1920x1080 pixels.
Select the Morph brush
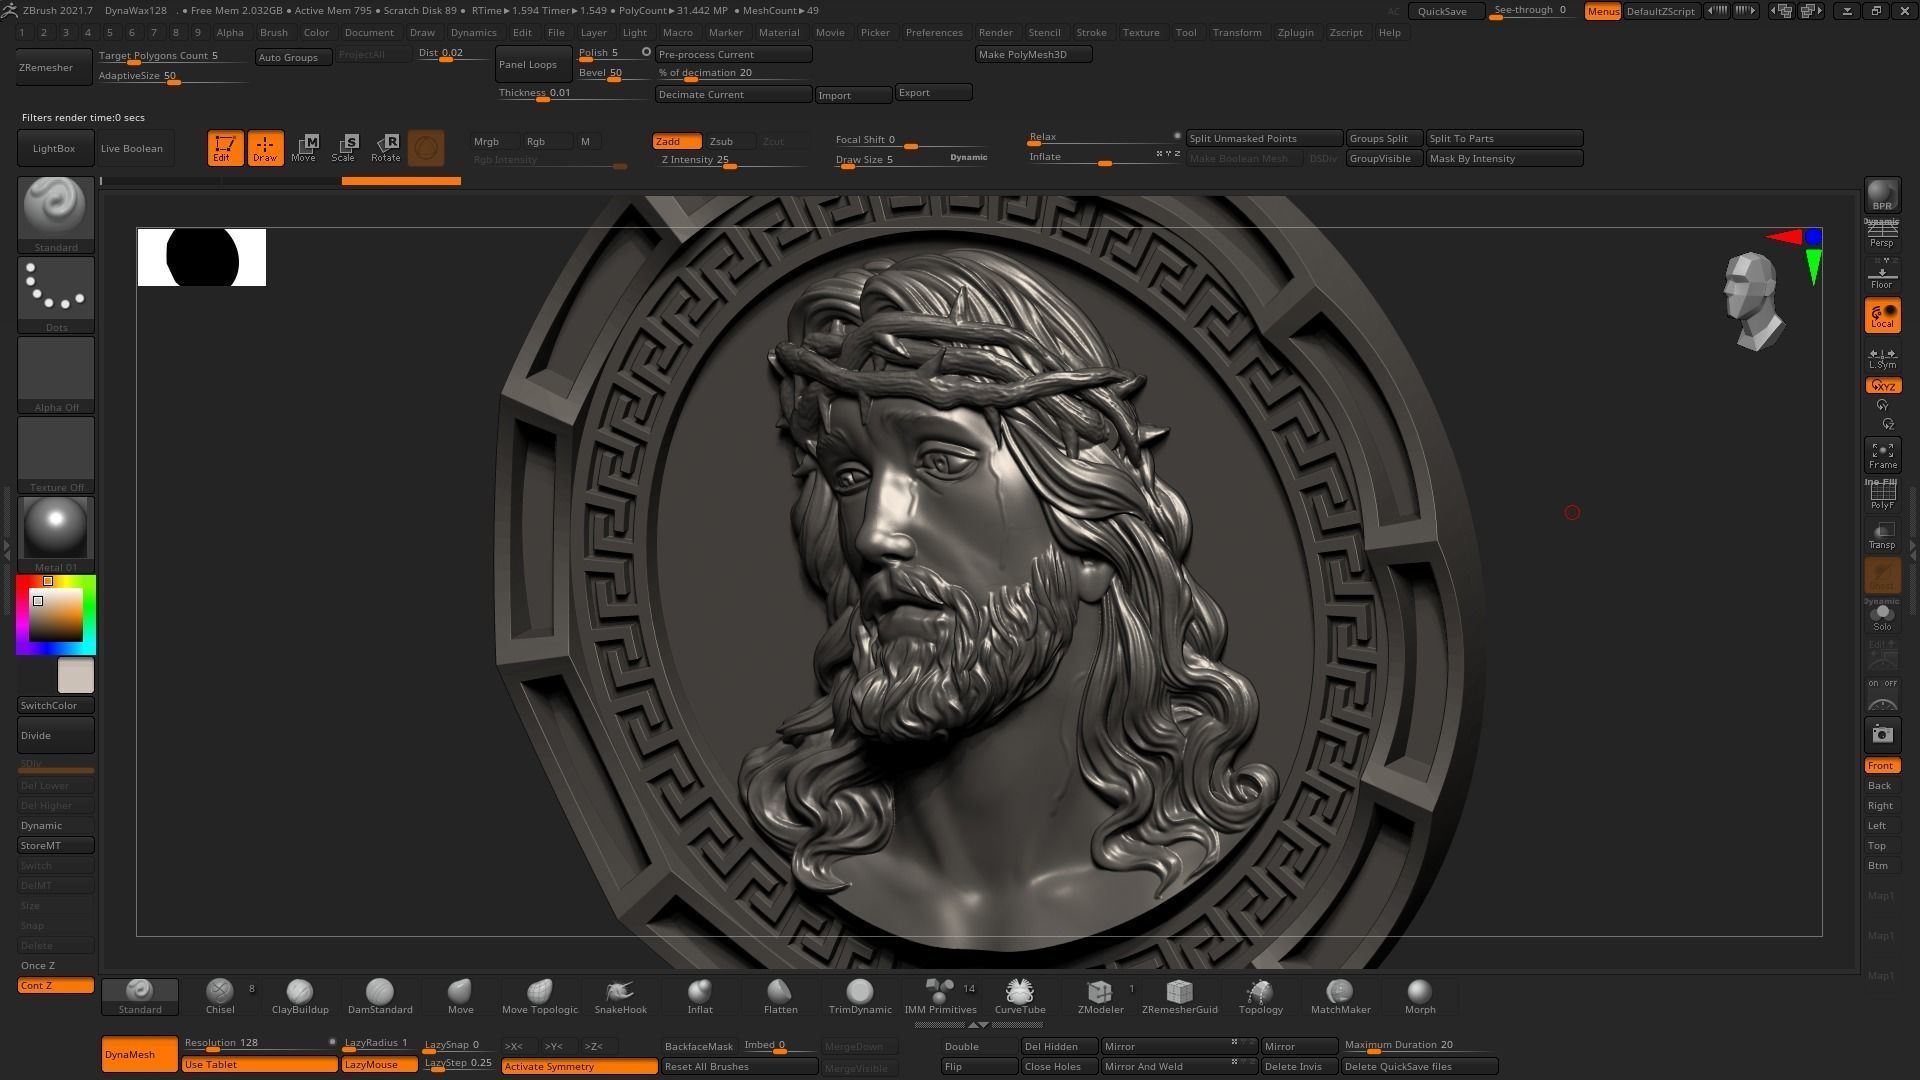1420,996
